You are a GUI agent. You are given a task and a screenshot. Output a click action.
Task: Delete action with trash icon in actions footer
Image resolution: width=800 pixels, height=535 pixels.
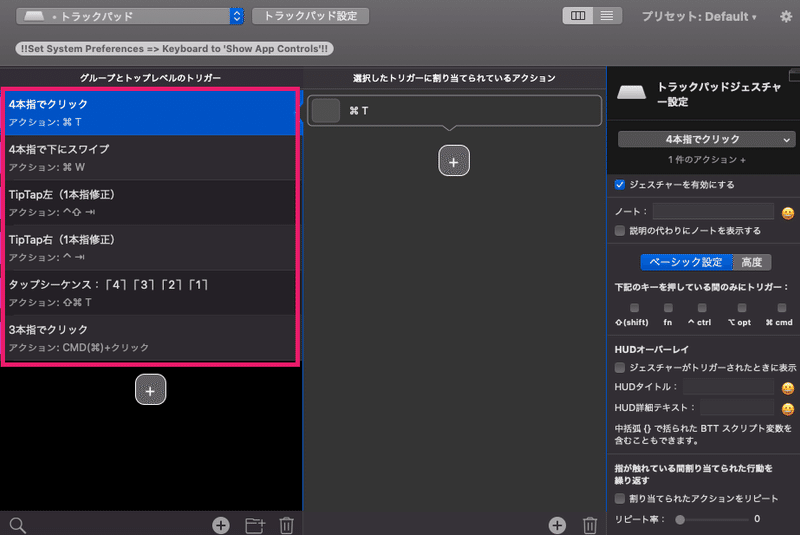[x=590, y=525]
